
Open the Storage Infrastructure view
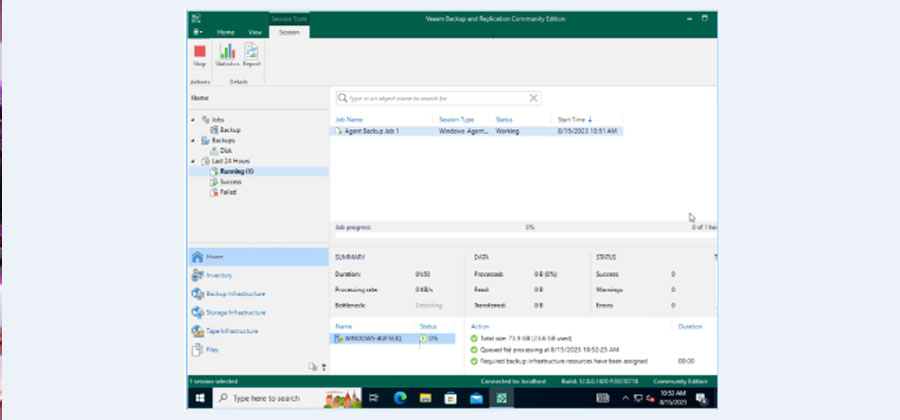coord(234,312)
